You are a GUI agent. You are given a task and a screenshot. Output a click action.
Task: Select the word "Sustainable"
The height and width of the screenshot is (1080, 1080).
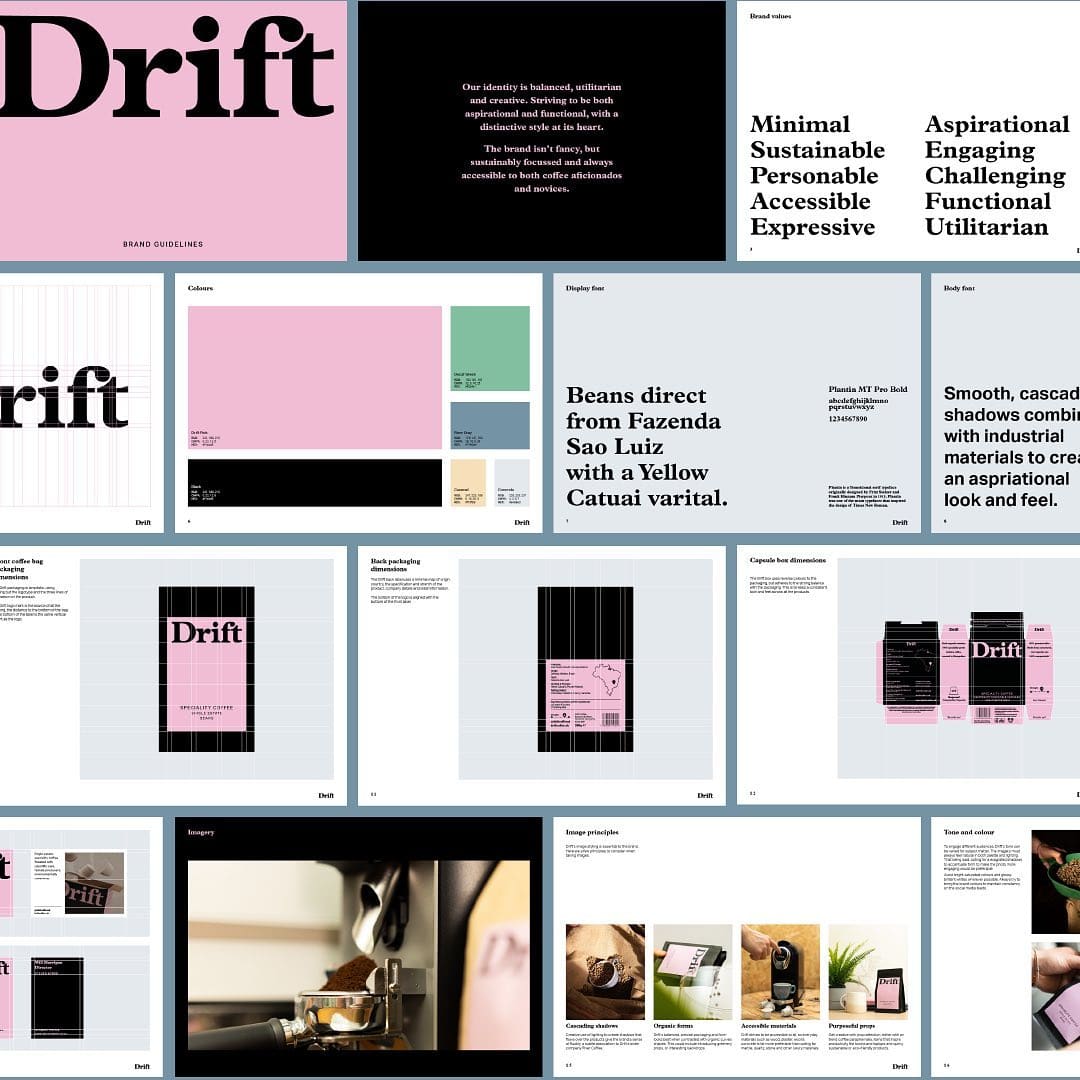[817, 150]
